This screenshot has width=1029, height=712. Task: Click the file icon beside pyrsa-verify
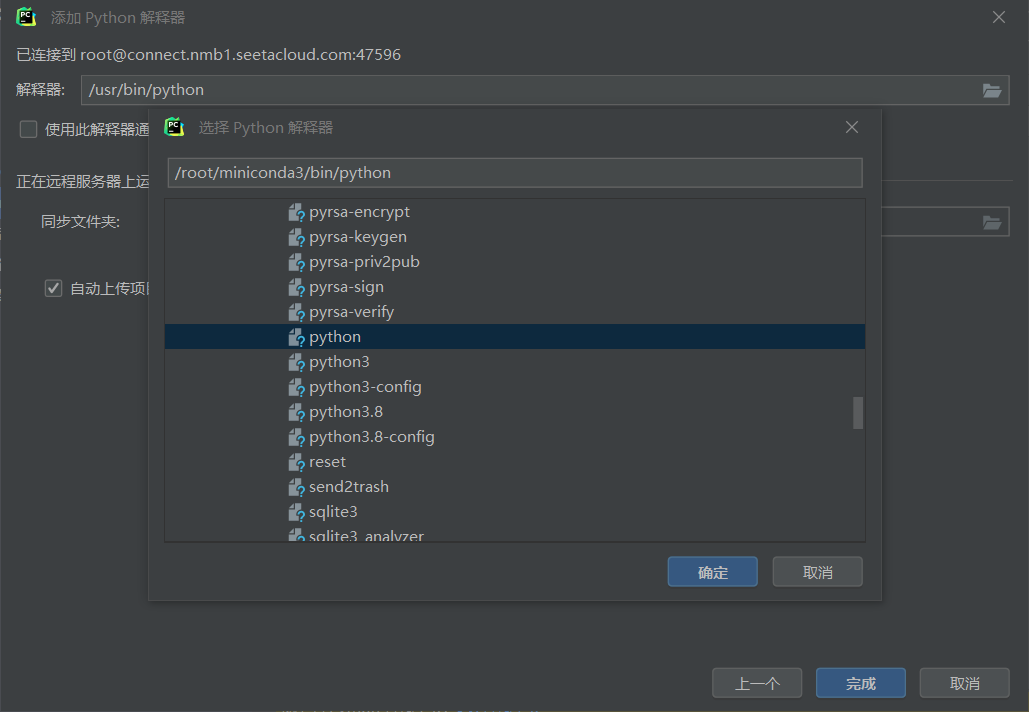pyautogui.click(x=297, y=312)
